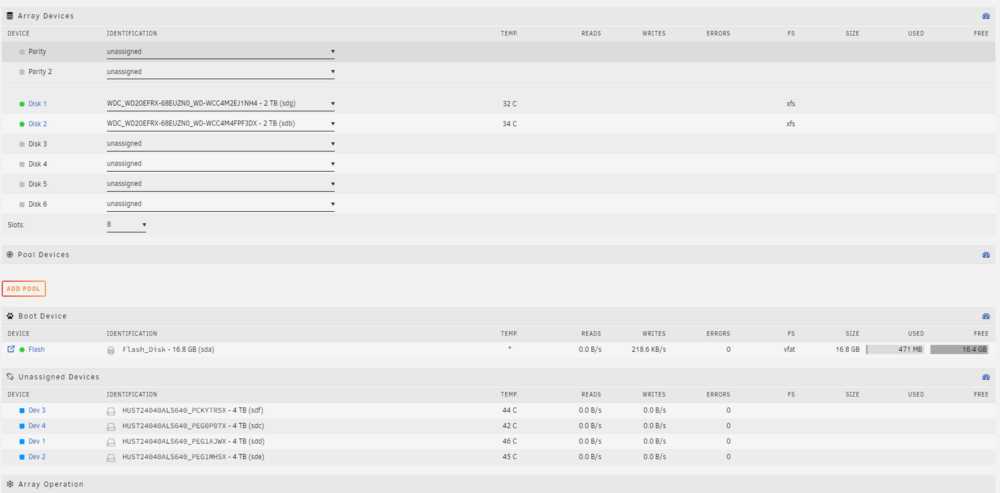Click green status dot for Flash
The image size is (1000, 493).
pos(22,350)
